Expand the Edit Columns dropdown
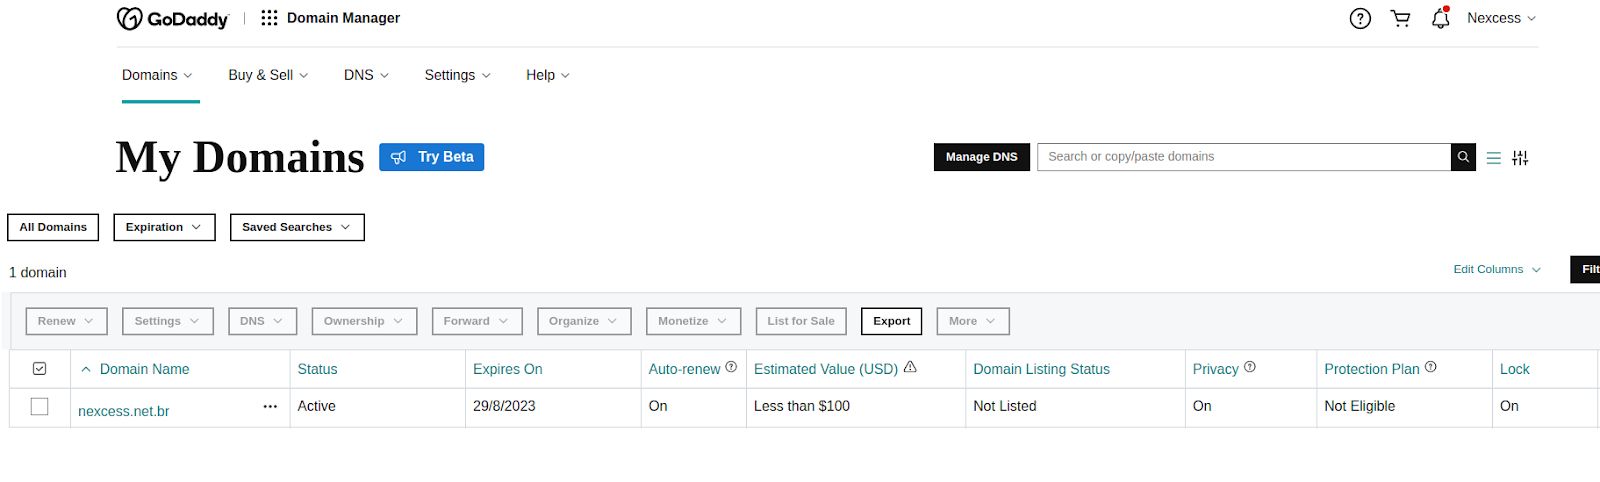This screenshot has width=1600, height=482. coord(1497,269)
